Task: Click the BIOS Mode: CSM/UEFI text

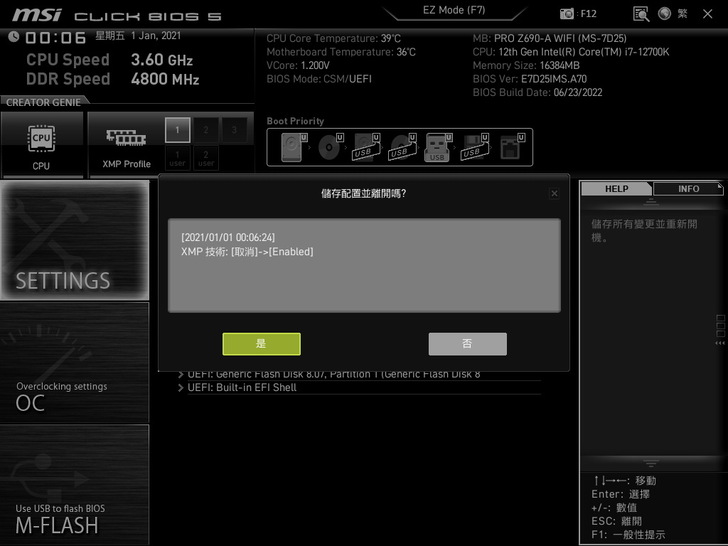Action: click(x=319, y=79)
